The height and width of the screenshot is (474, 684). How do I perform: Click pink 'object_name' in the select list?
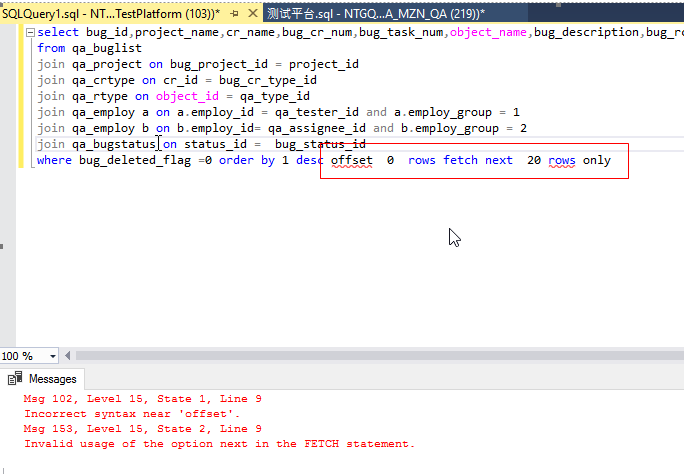tap(488, 33)
